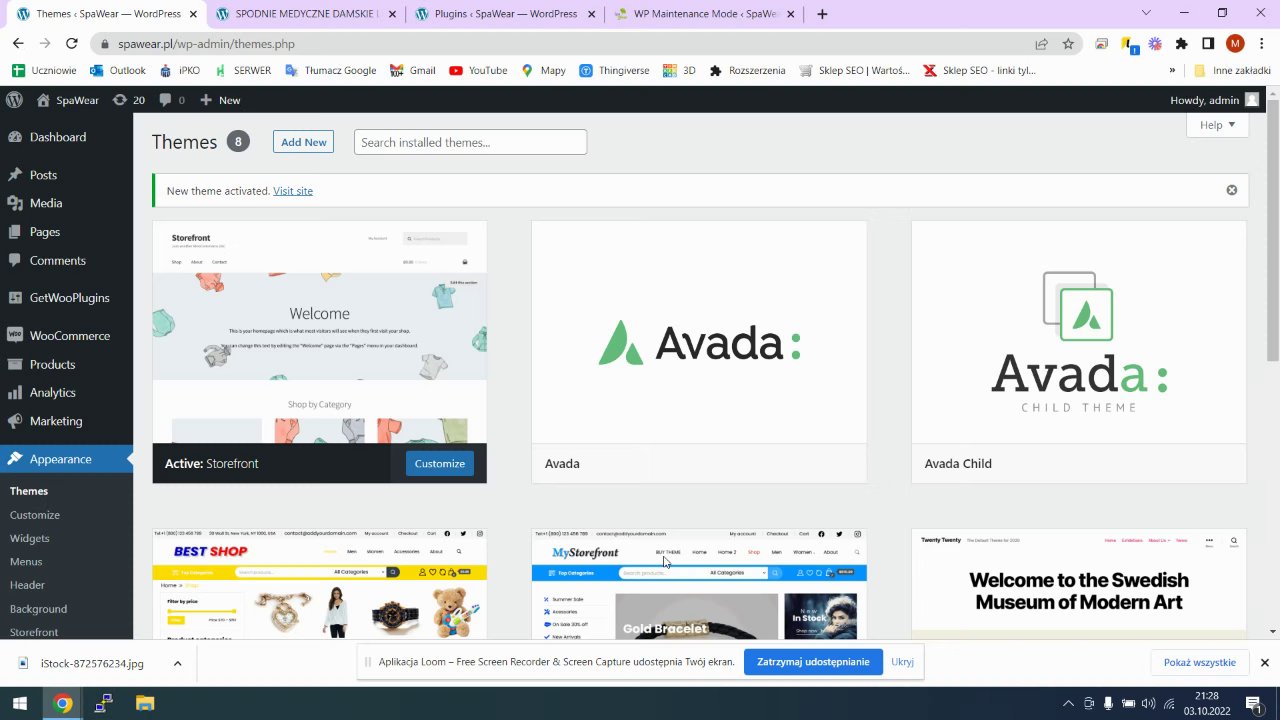
Task: Expand the hidden bookmarks chevron
Action: click(1172, 71)
